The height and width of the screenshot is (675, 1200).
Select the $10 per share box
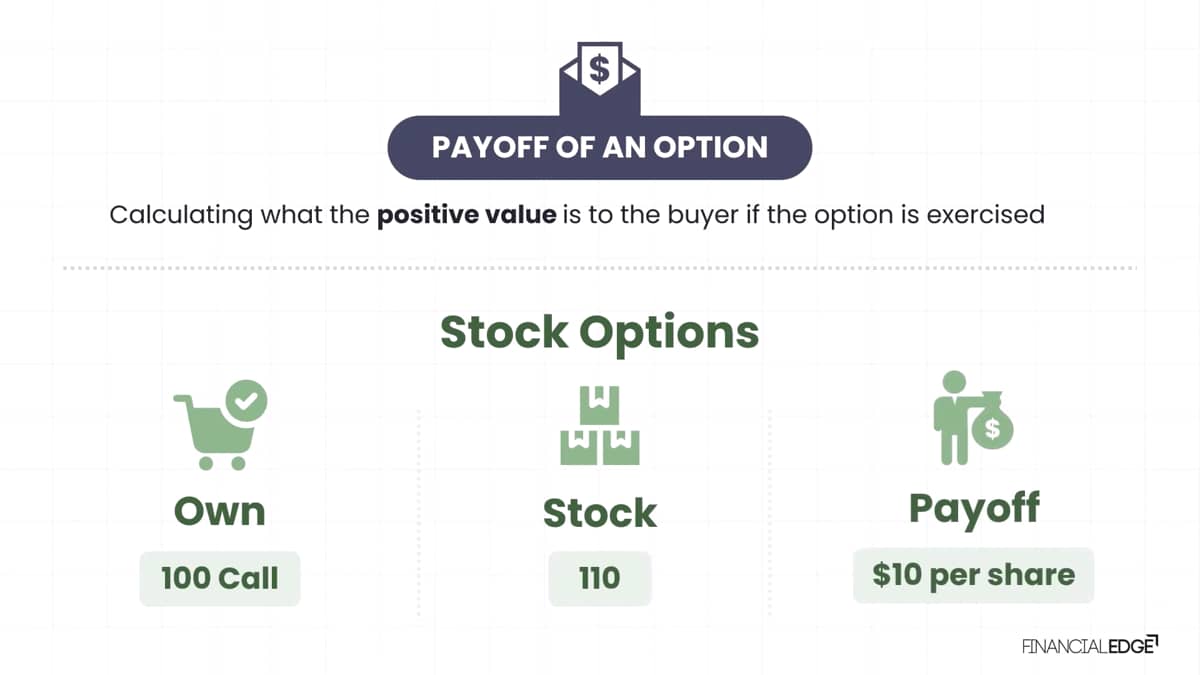coord(973,575)
